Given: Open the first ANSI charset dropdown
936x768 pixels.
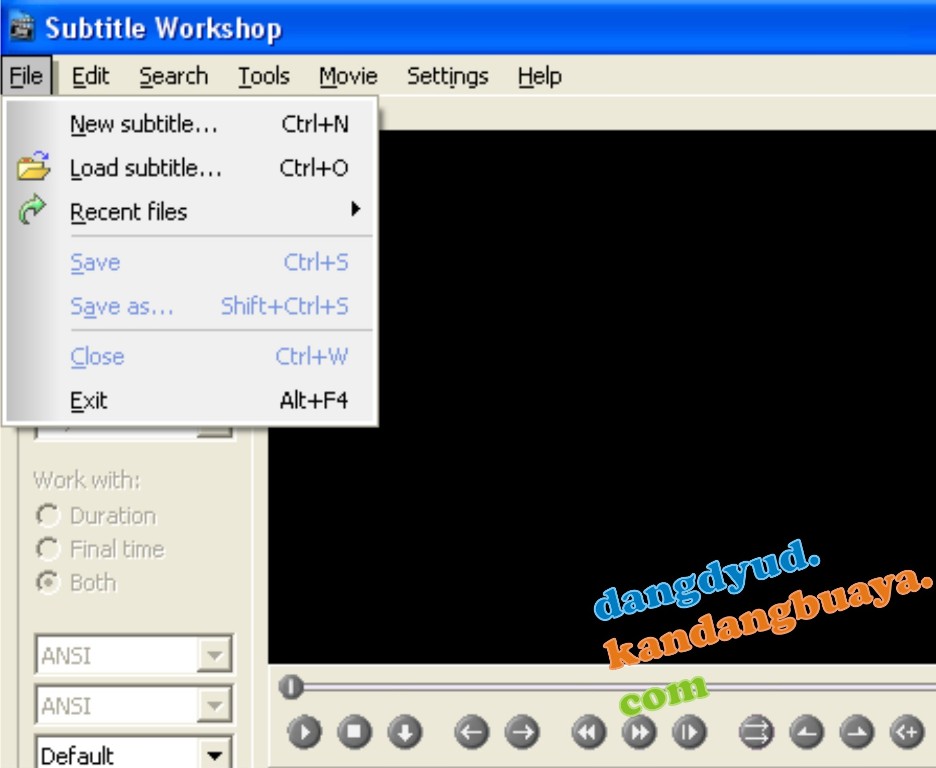Looking at the screenshot, I should click(214, 655).
